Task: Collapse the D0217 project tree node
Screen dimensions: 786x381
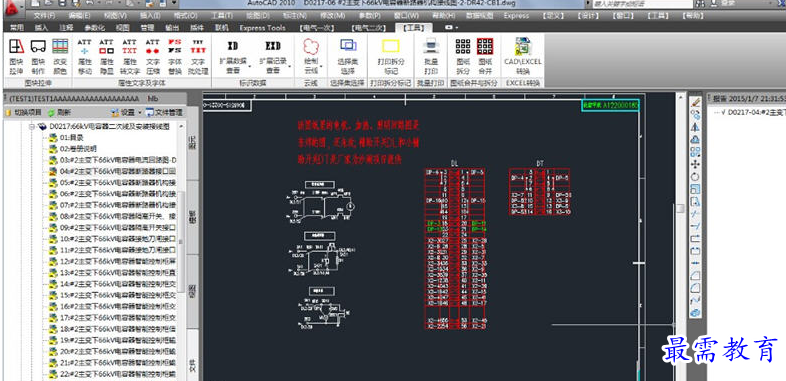Action: (33, 127)
